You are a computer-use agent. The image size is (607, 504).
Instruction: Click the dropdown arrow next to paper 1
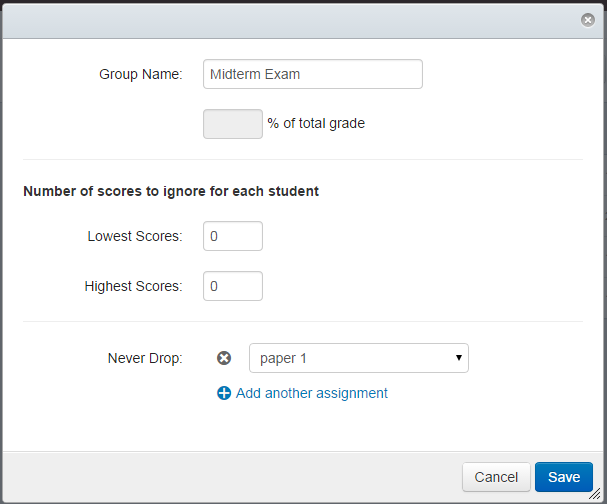point(459,358)
